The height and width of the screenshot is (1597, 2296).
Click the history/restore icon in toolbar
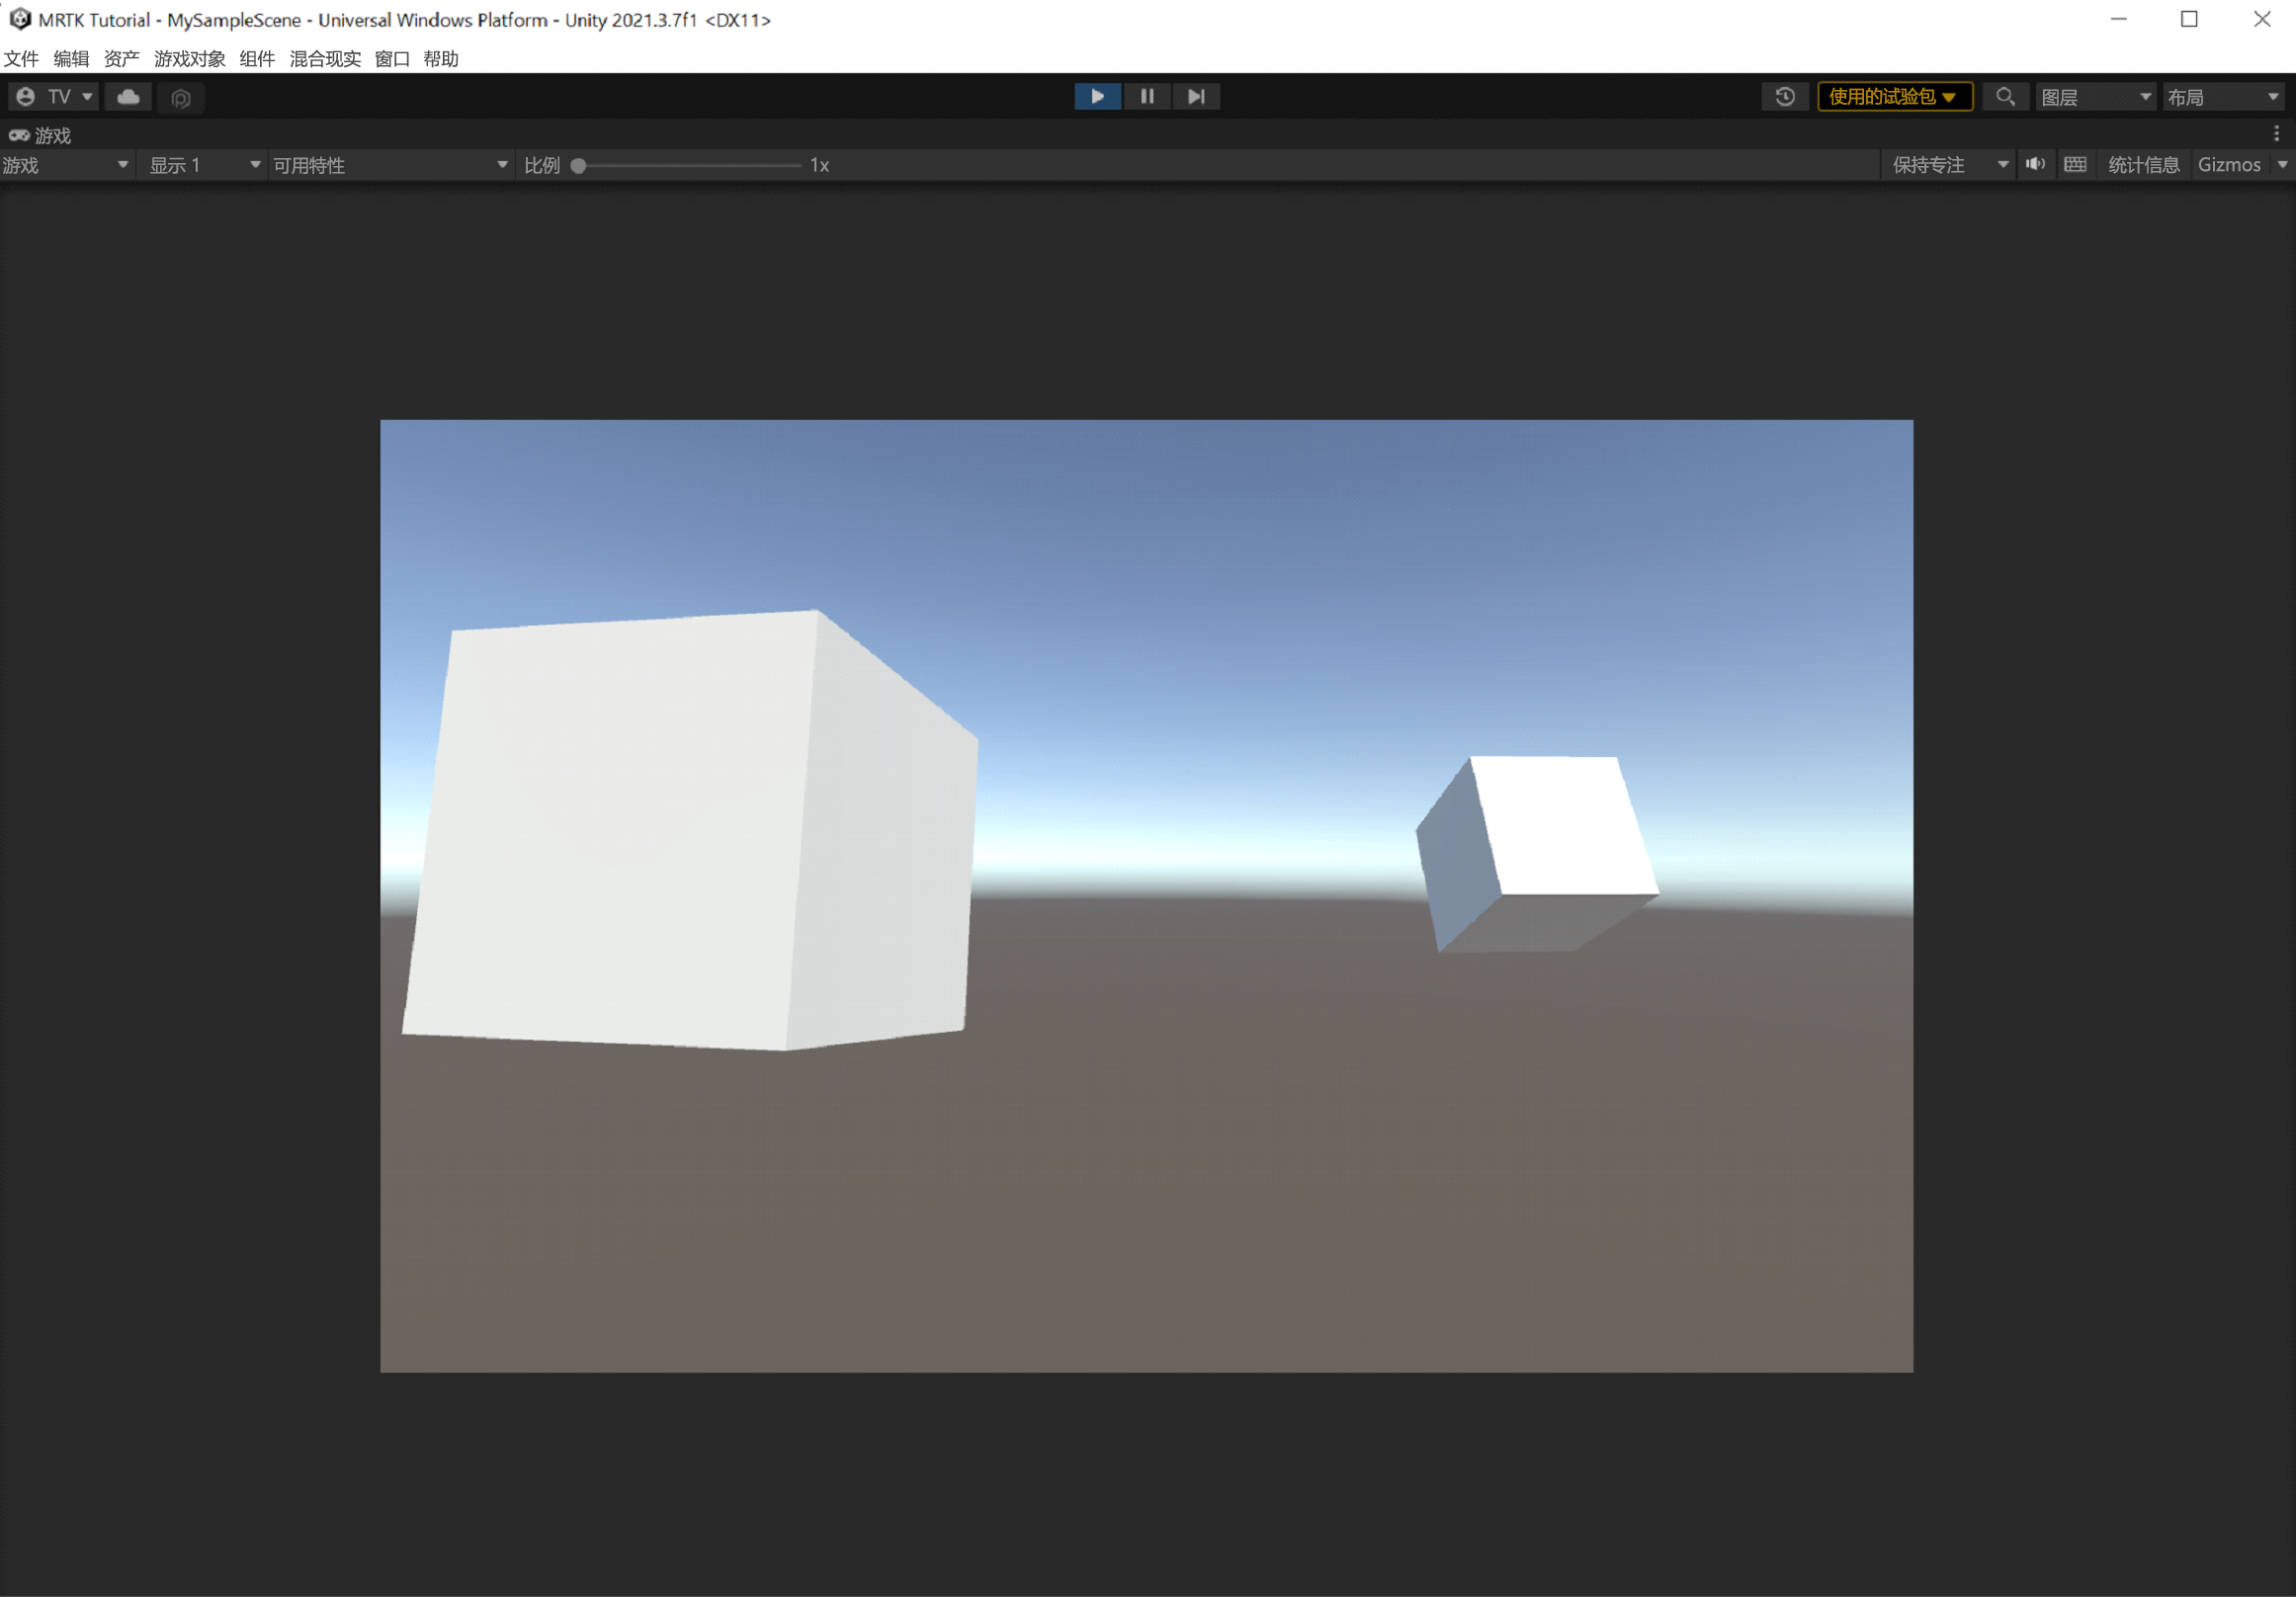coord(1783,96)
